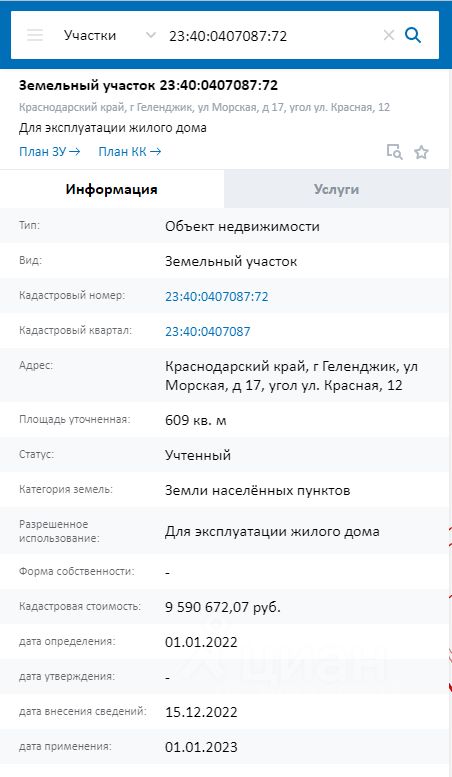Add parcel to favorites star icon
Screen dimensions: 452x777
(421, 152)
